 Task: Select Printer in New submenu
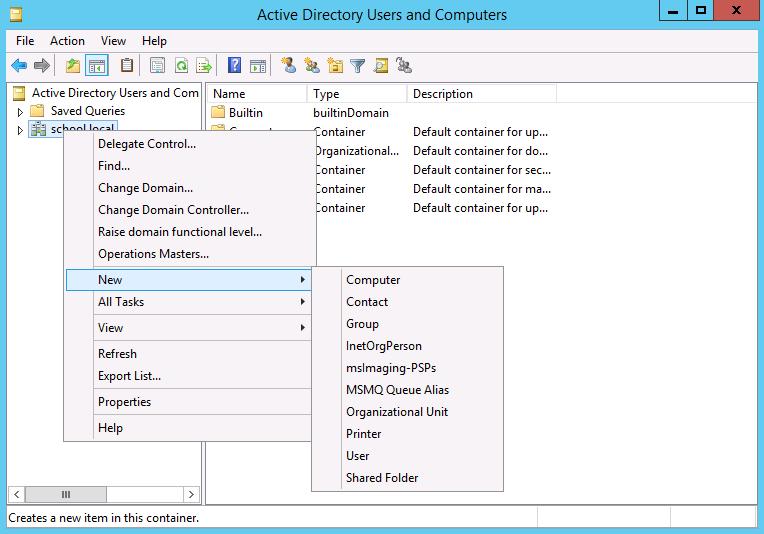coord(407,434)
